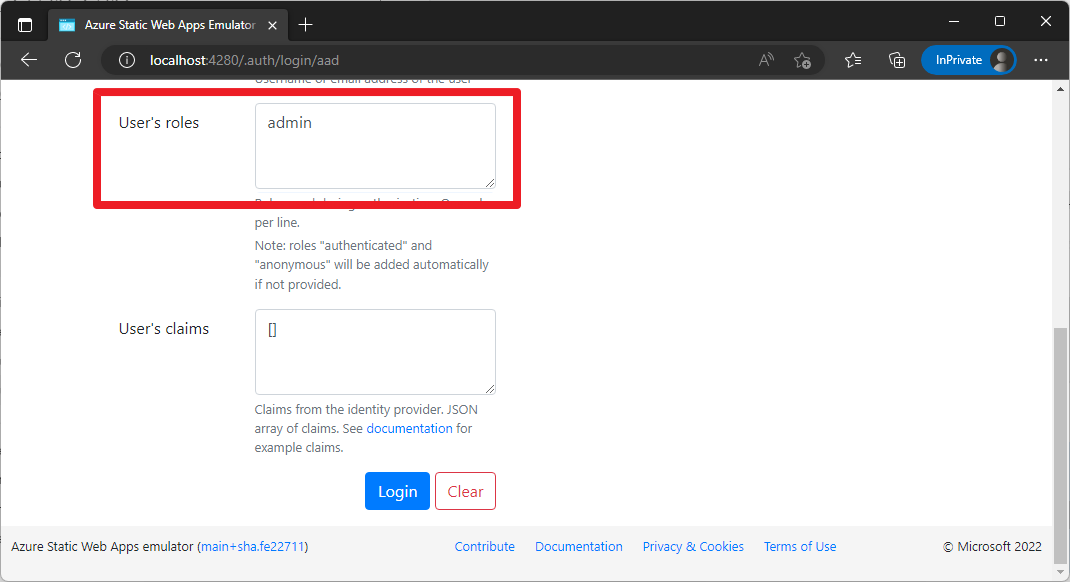The height and width of the screenshot is (582, 1070).
Task: Go back using the browser back arrow
Action: click(x=29, y=60)
